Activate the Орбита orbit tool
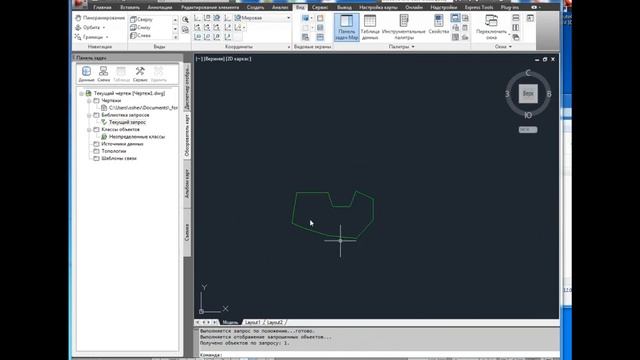This screenshot has height=360, width=640. (87, 27)
